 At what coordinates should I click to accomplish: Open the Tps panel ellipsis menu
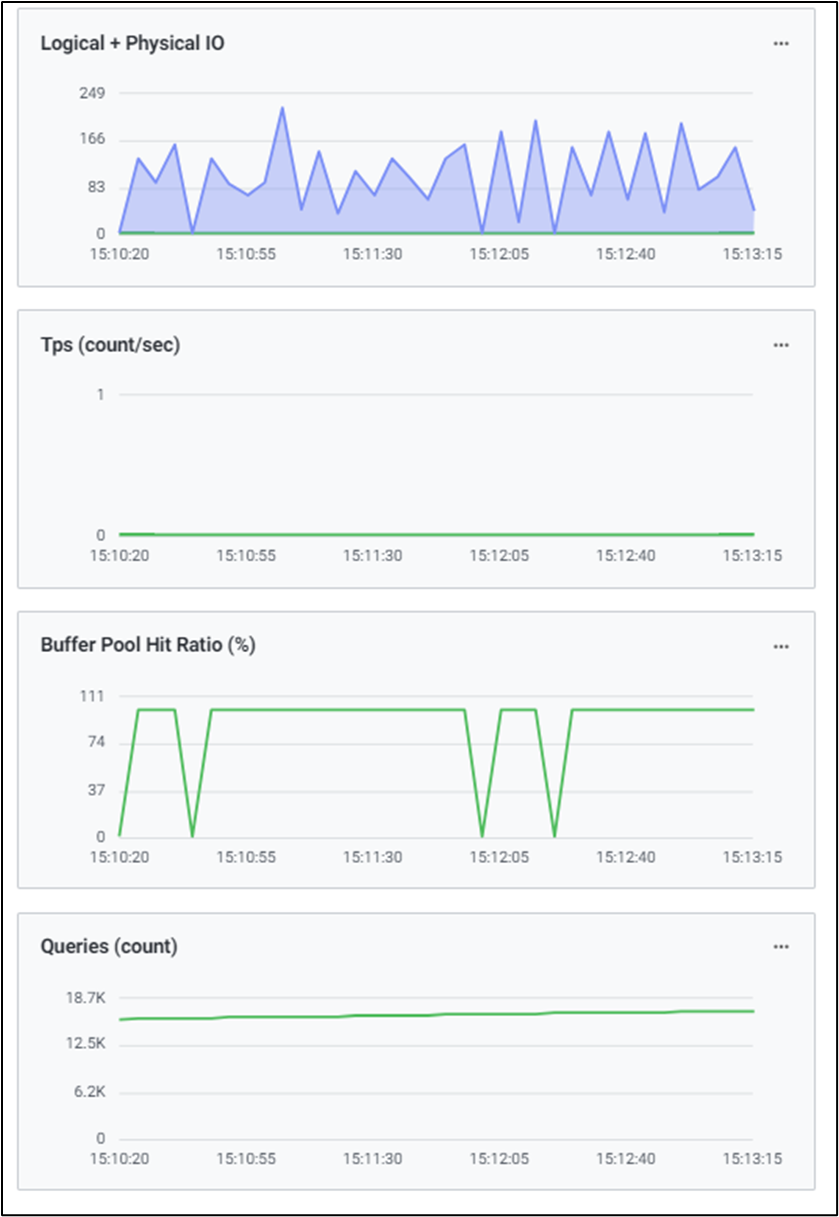[781, 345]
